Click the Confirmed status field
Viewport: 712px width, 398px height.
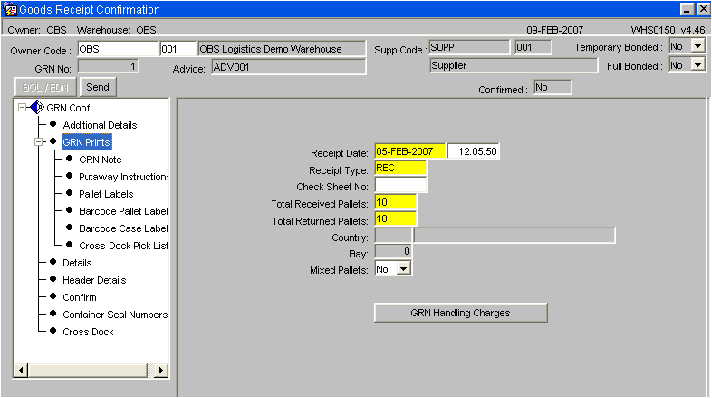coord(552,87)
